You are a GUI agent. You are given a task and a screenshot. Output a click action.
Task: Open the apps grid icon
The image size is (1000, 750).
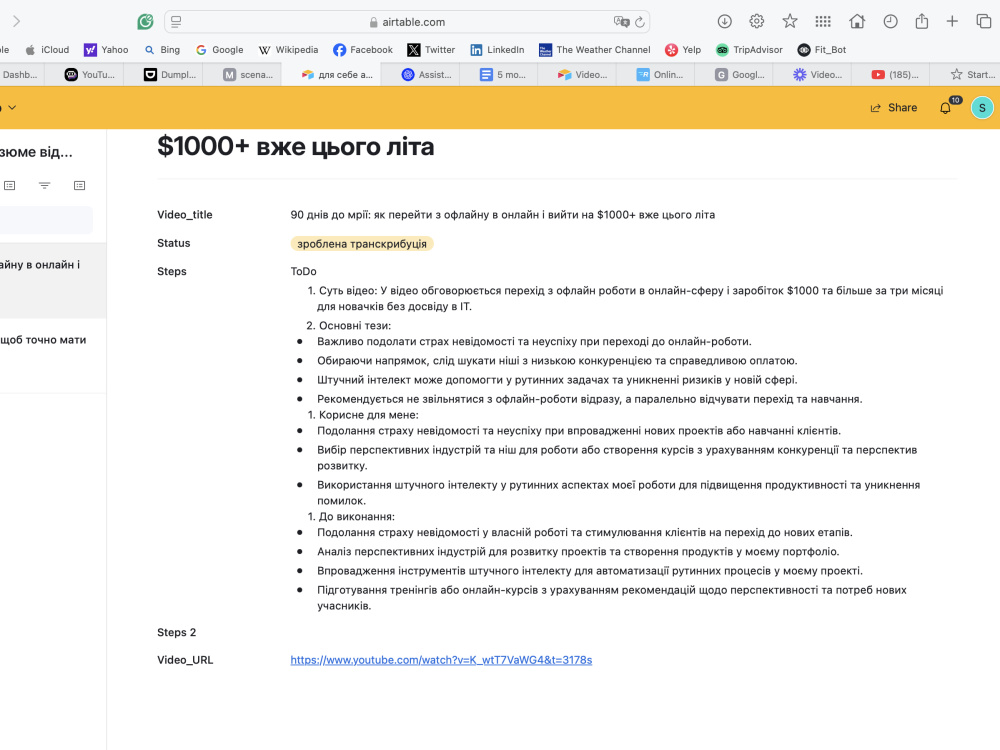(x=823, y=21)
